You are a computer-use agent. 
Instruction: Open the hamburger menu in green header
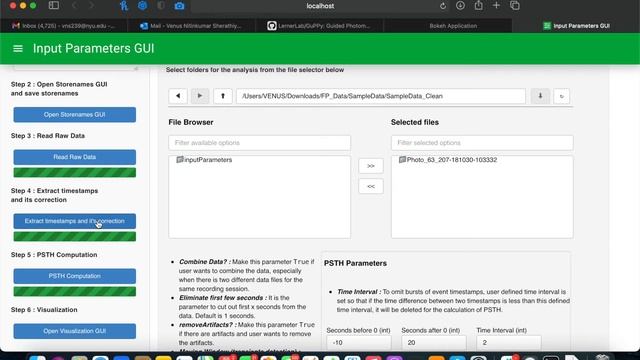pyautogui.click(x=18, y=49)
